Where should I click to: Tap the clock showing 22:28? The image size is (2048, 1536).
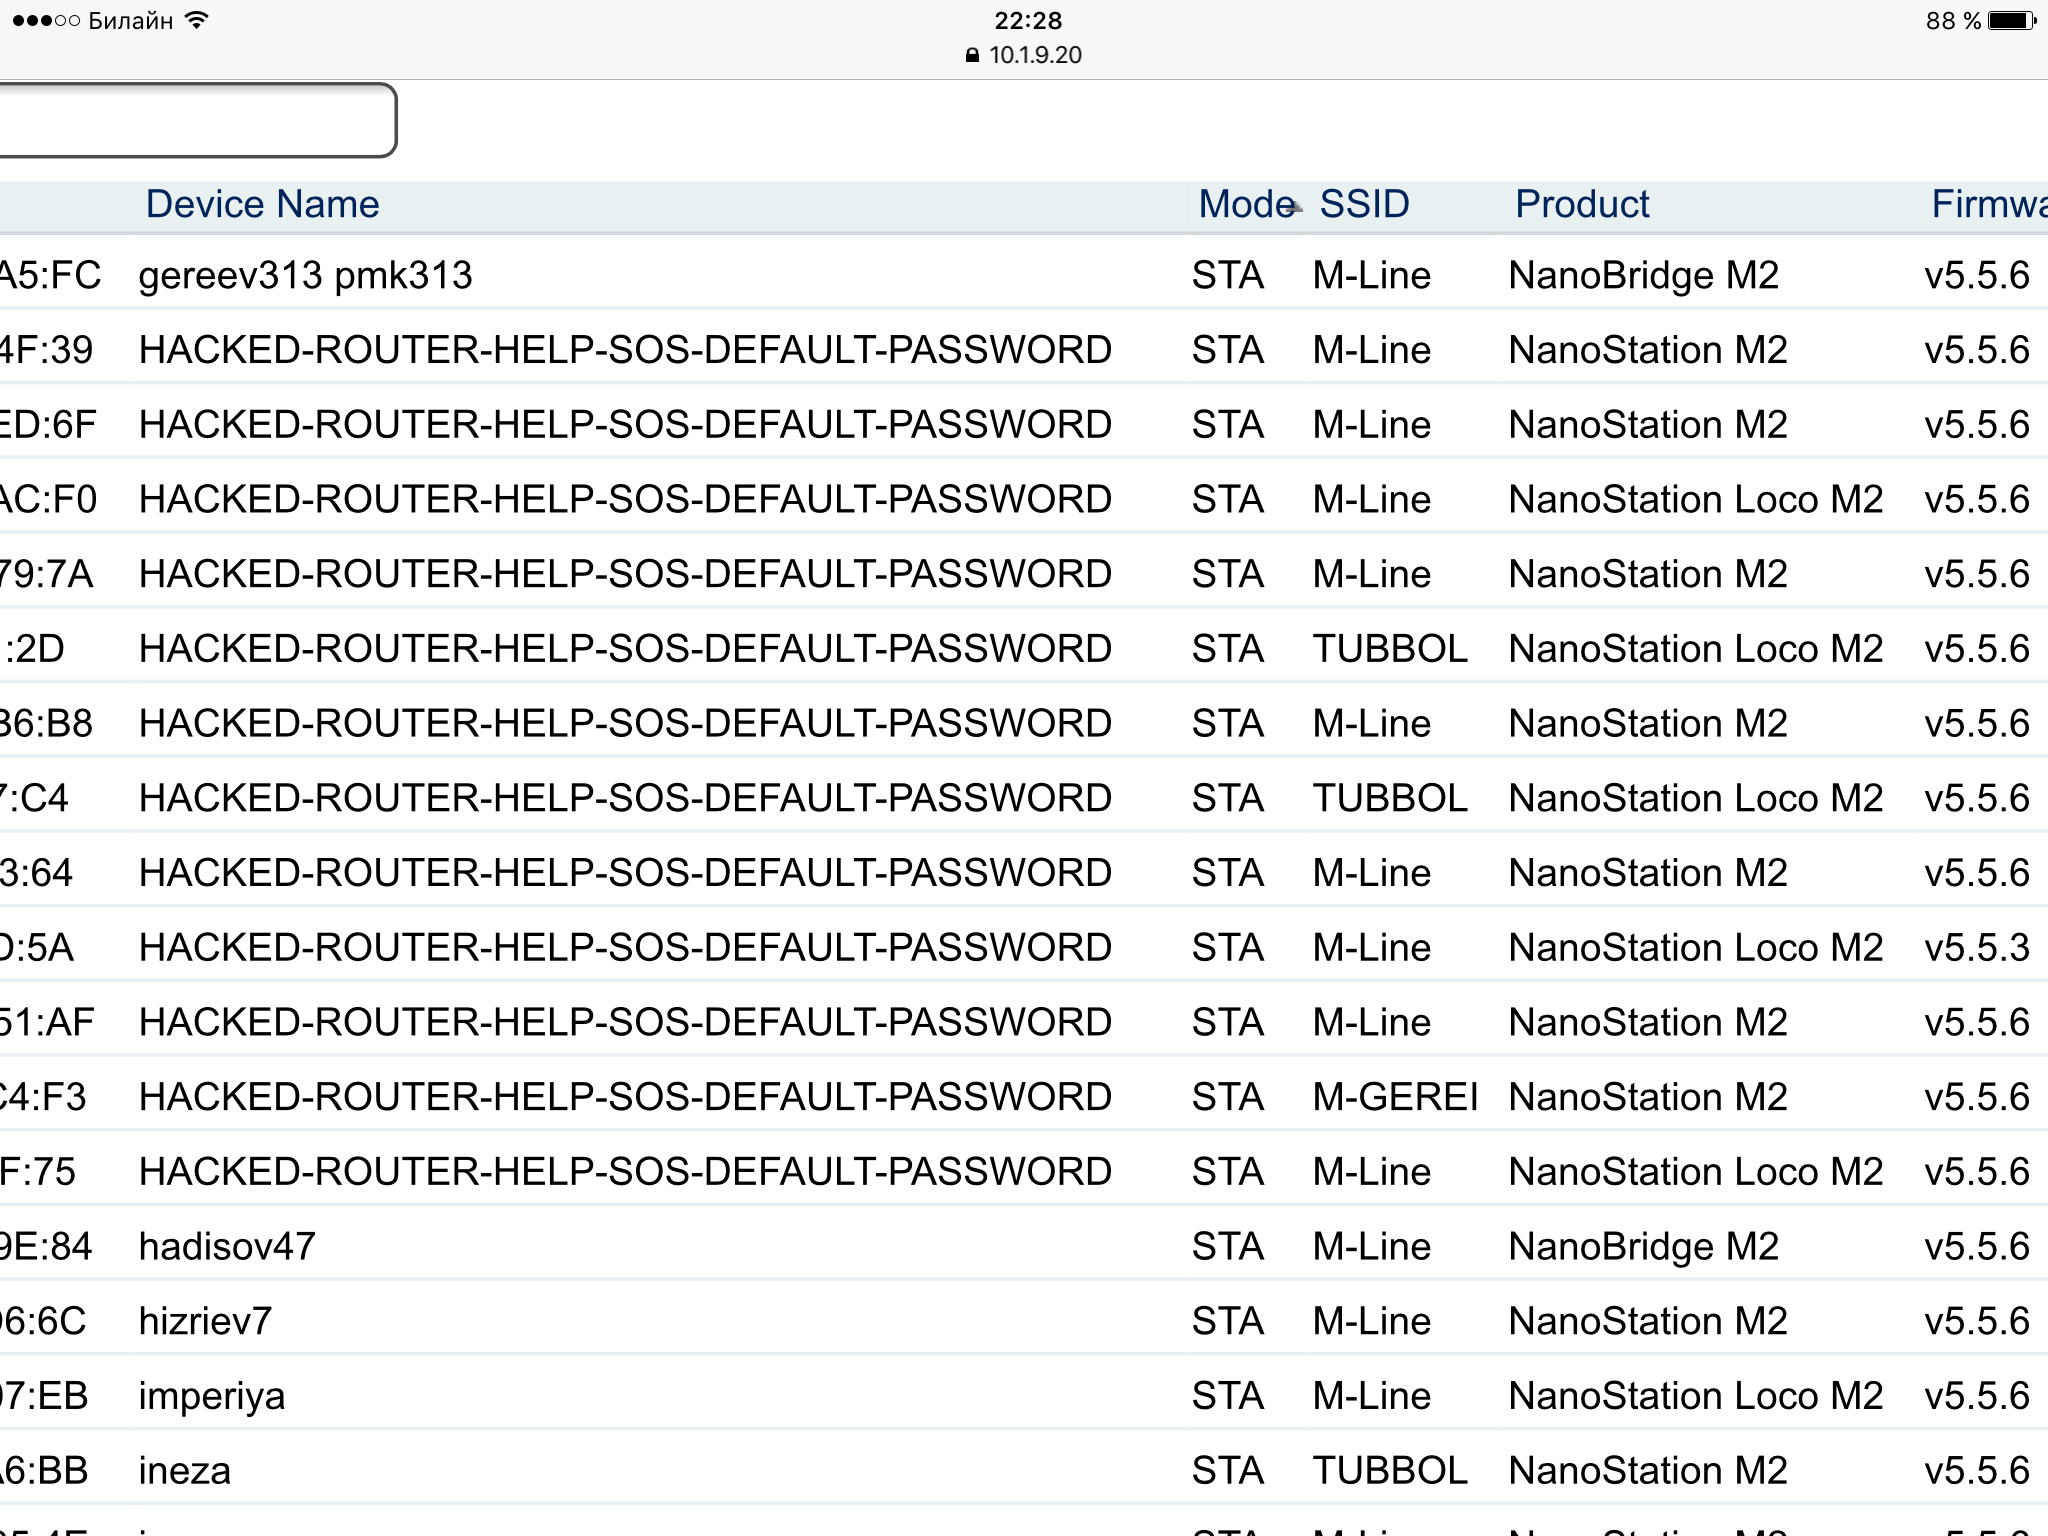(x=1028, y=20)
